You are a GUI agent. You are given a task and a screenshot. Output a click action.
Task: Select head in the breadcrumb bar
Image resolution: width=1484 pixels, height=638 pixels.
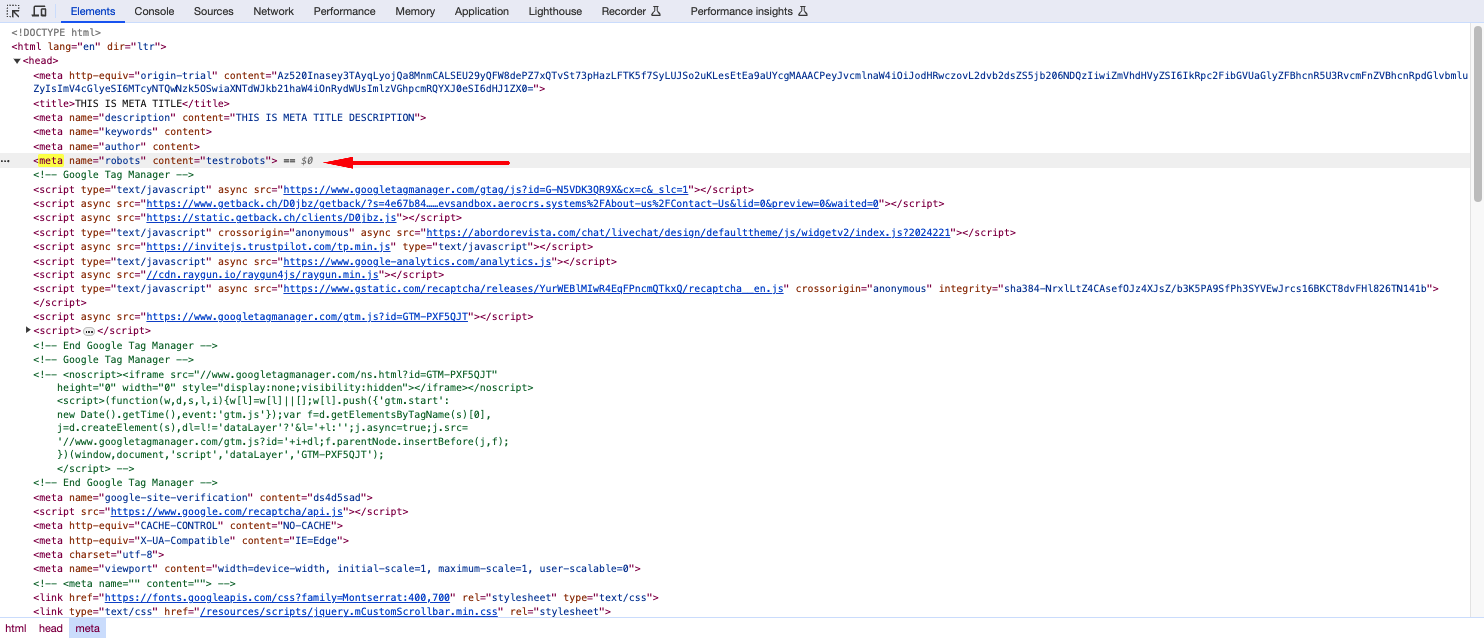coord(50,628)
